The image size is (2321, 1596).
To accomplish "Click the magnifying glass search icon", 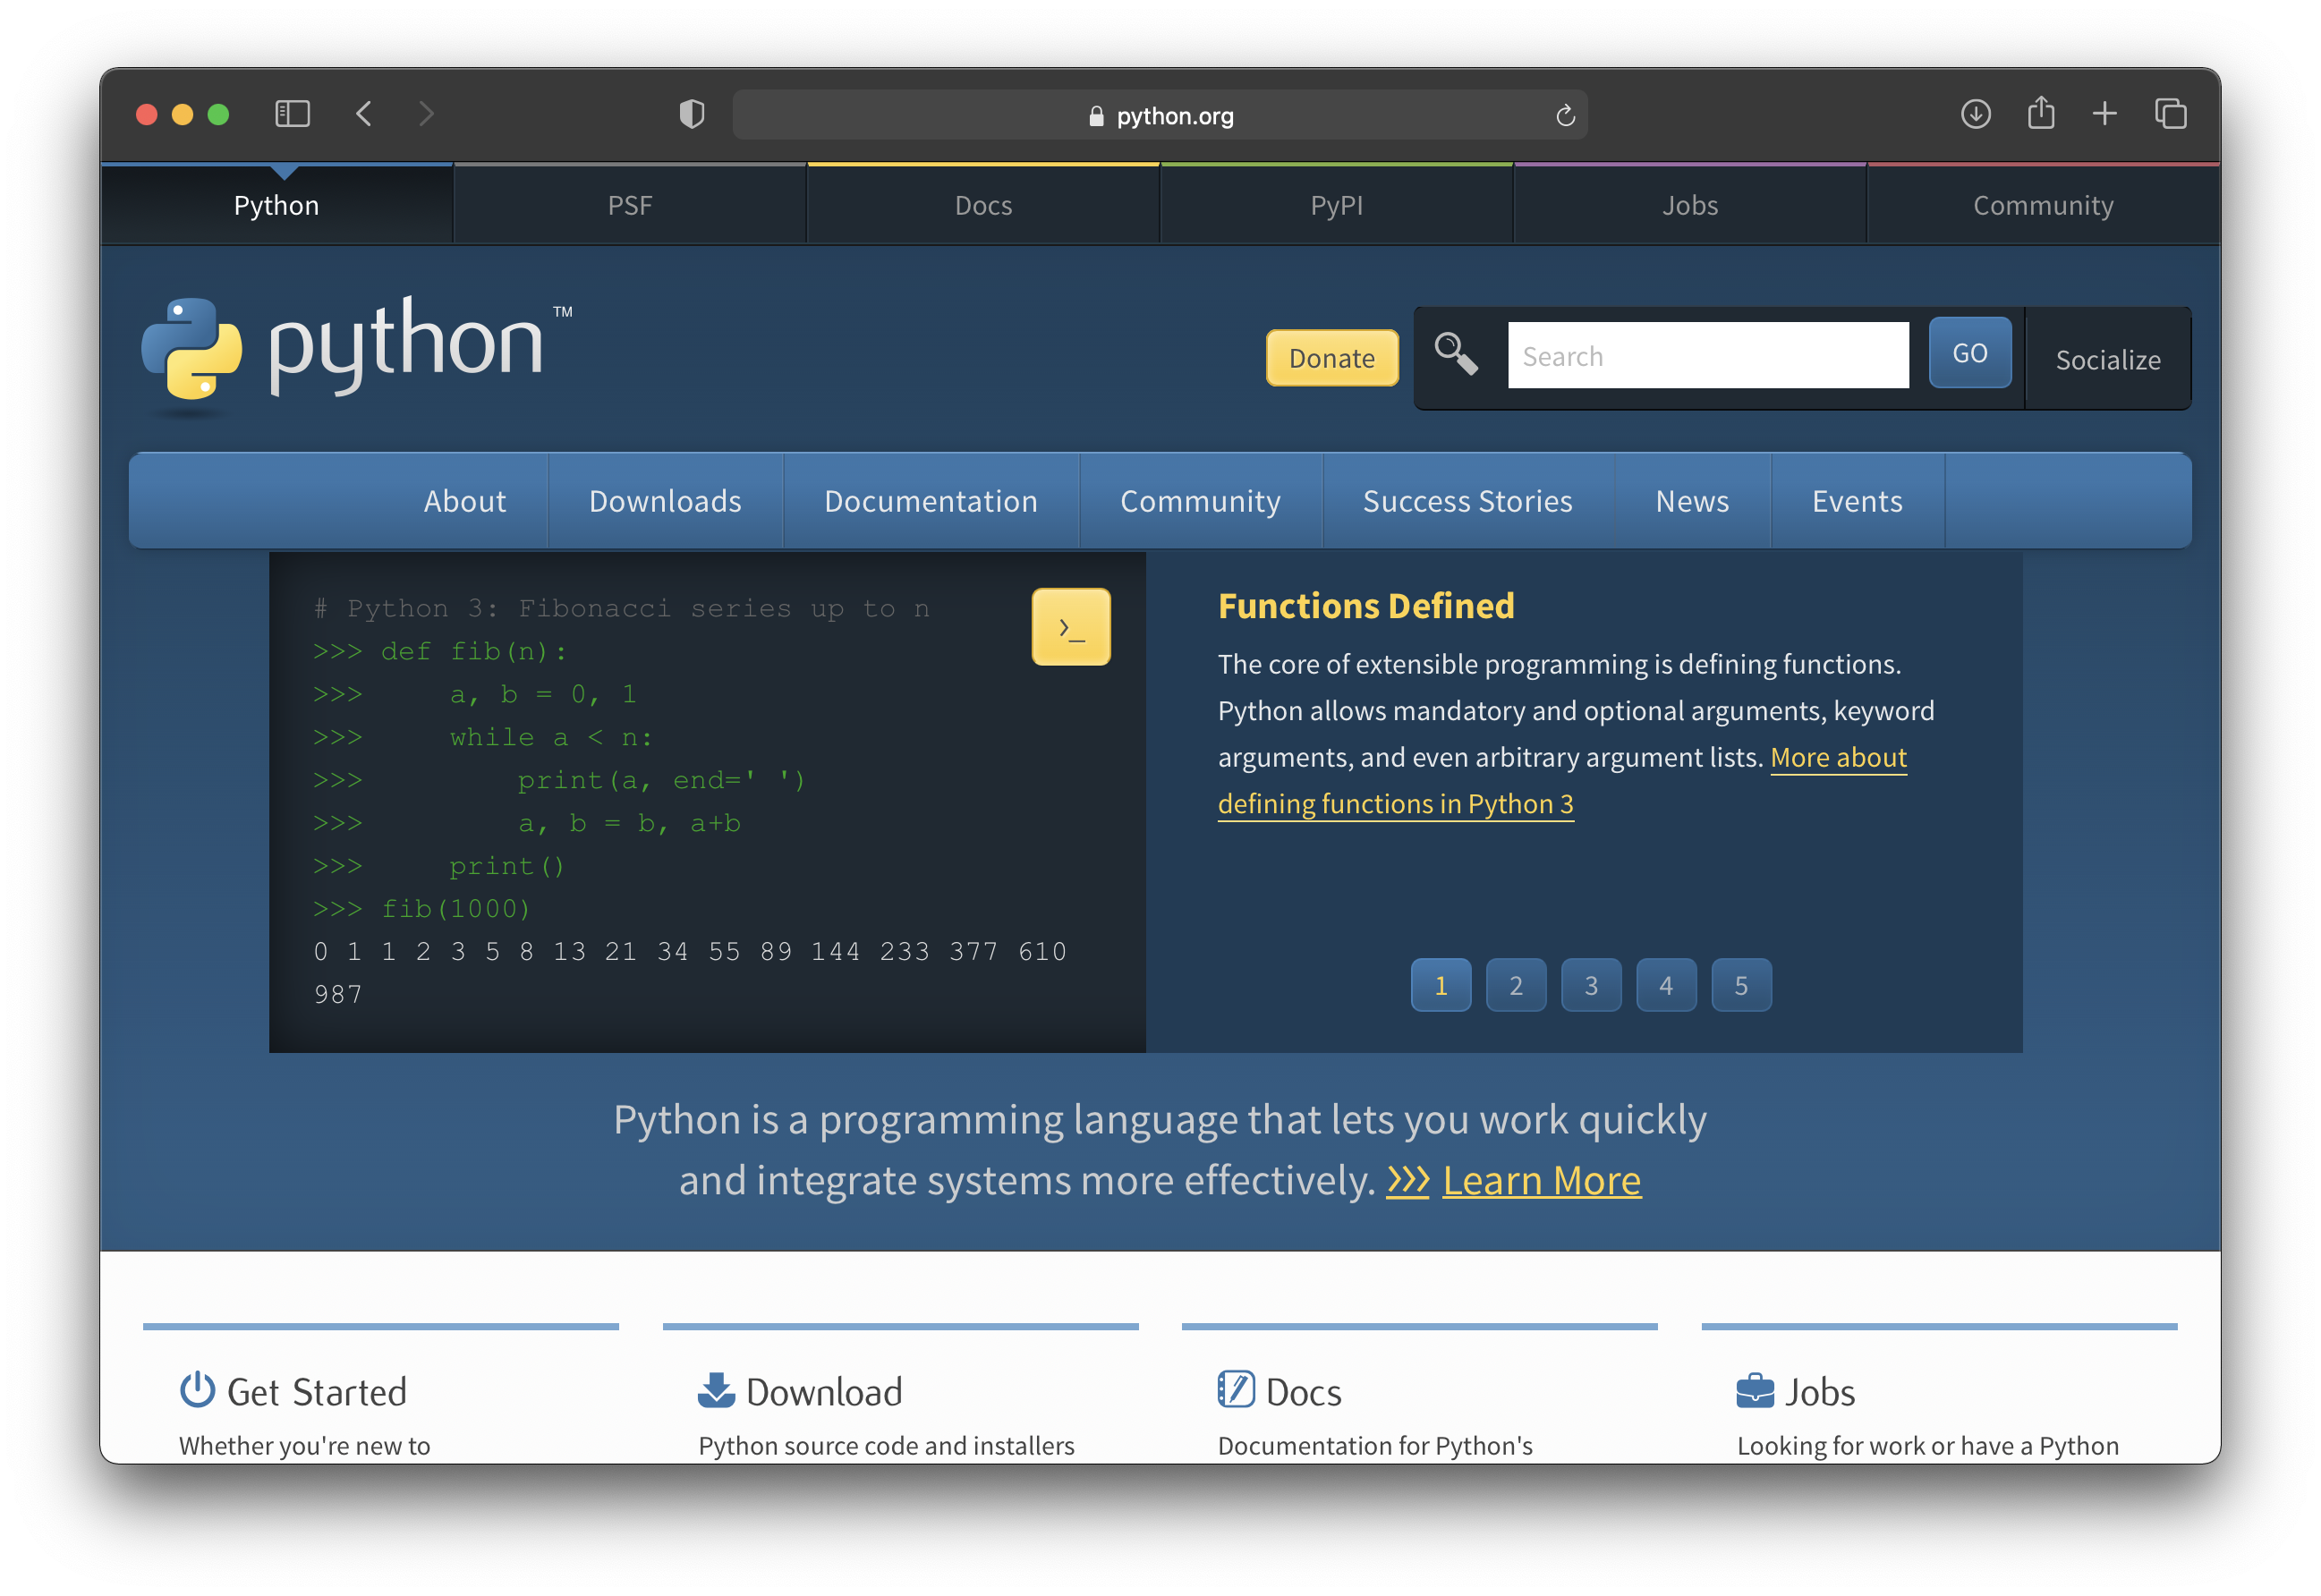I will pos(1455,354).
